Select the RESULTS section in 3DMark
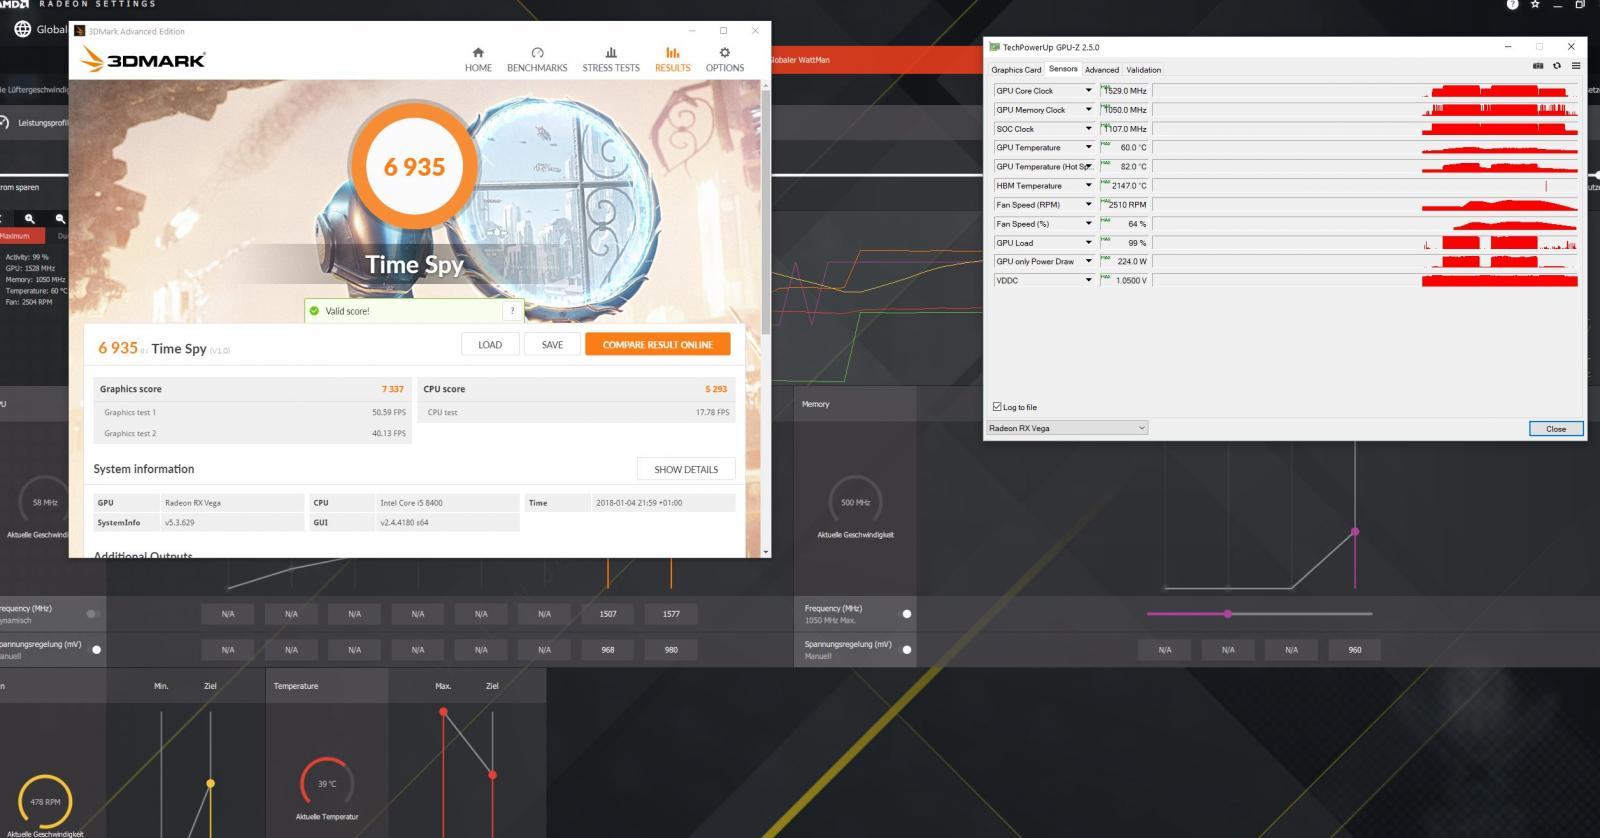Image resolution: width=1600 pixels, height=838 pixels. click(672, 60)
